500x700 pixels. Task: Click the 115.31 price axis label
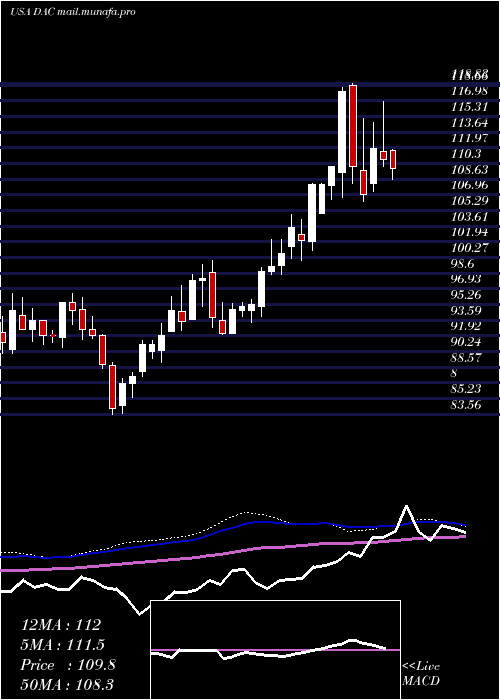pyautogui.click(x=470, y=107)
